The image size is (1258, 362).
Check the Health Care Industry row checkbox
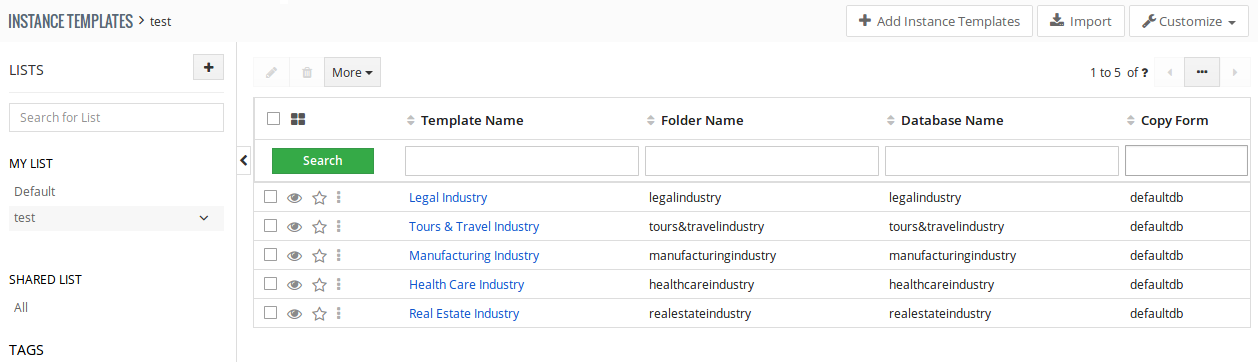tap(271, 284)
